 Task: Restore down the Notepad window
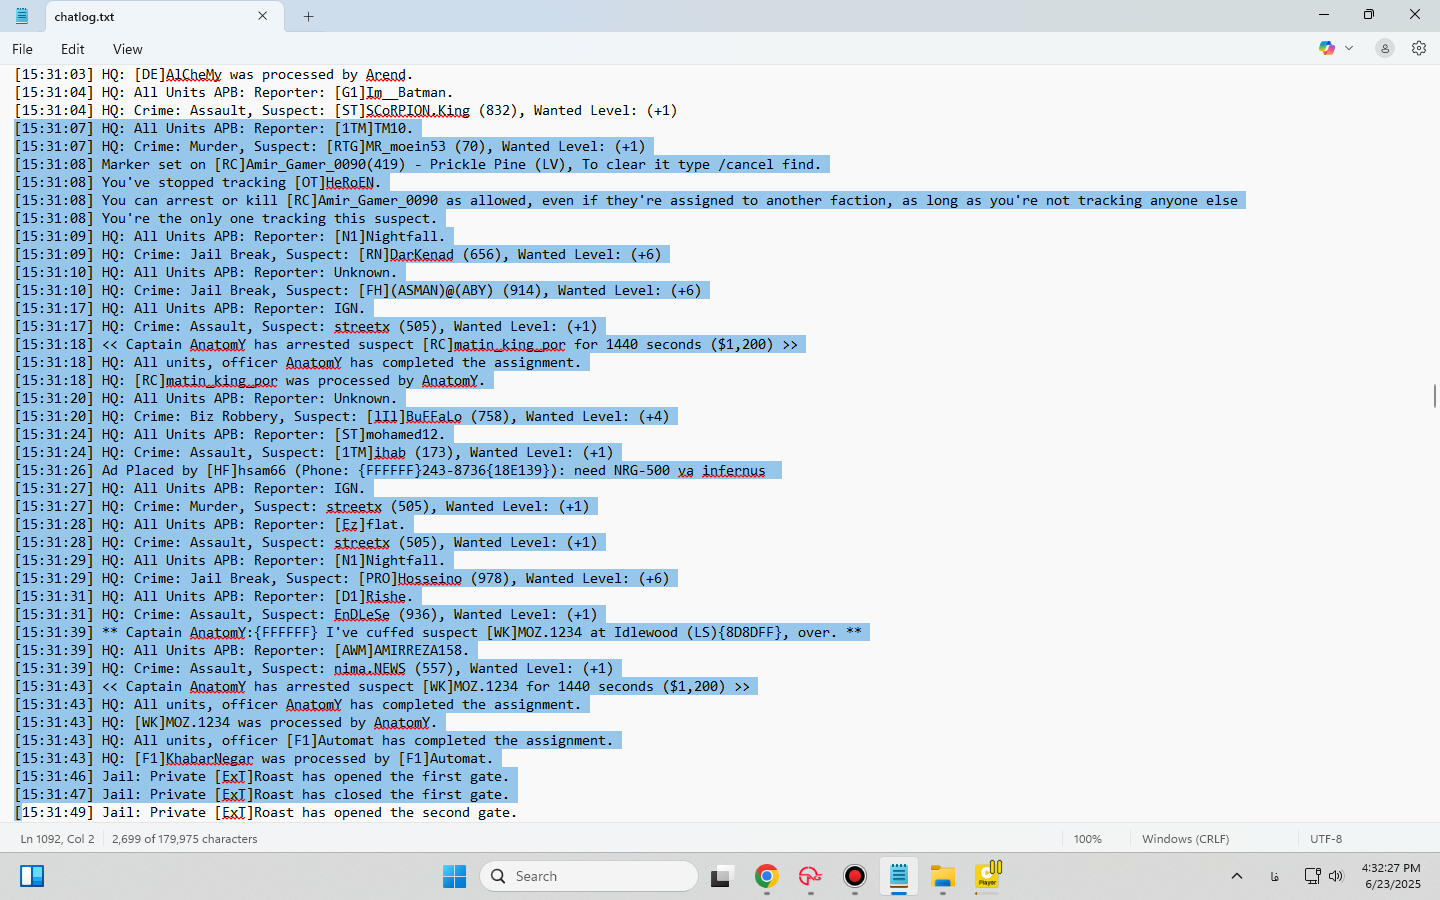point(1369,15)
